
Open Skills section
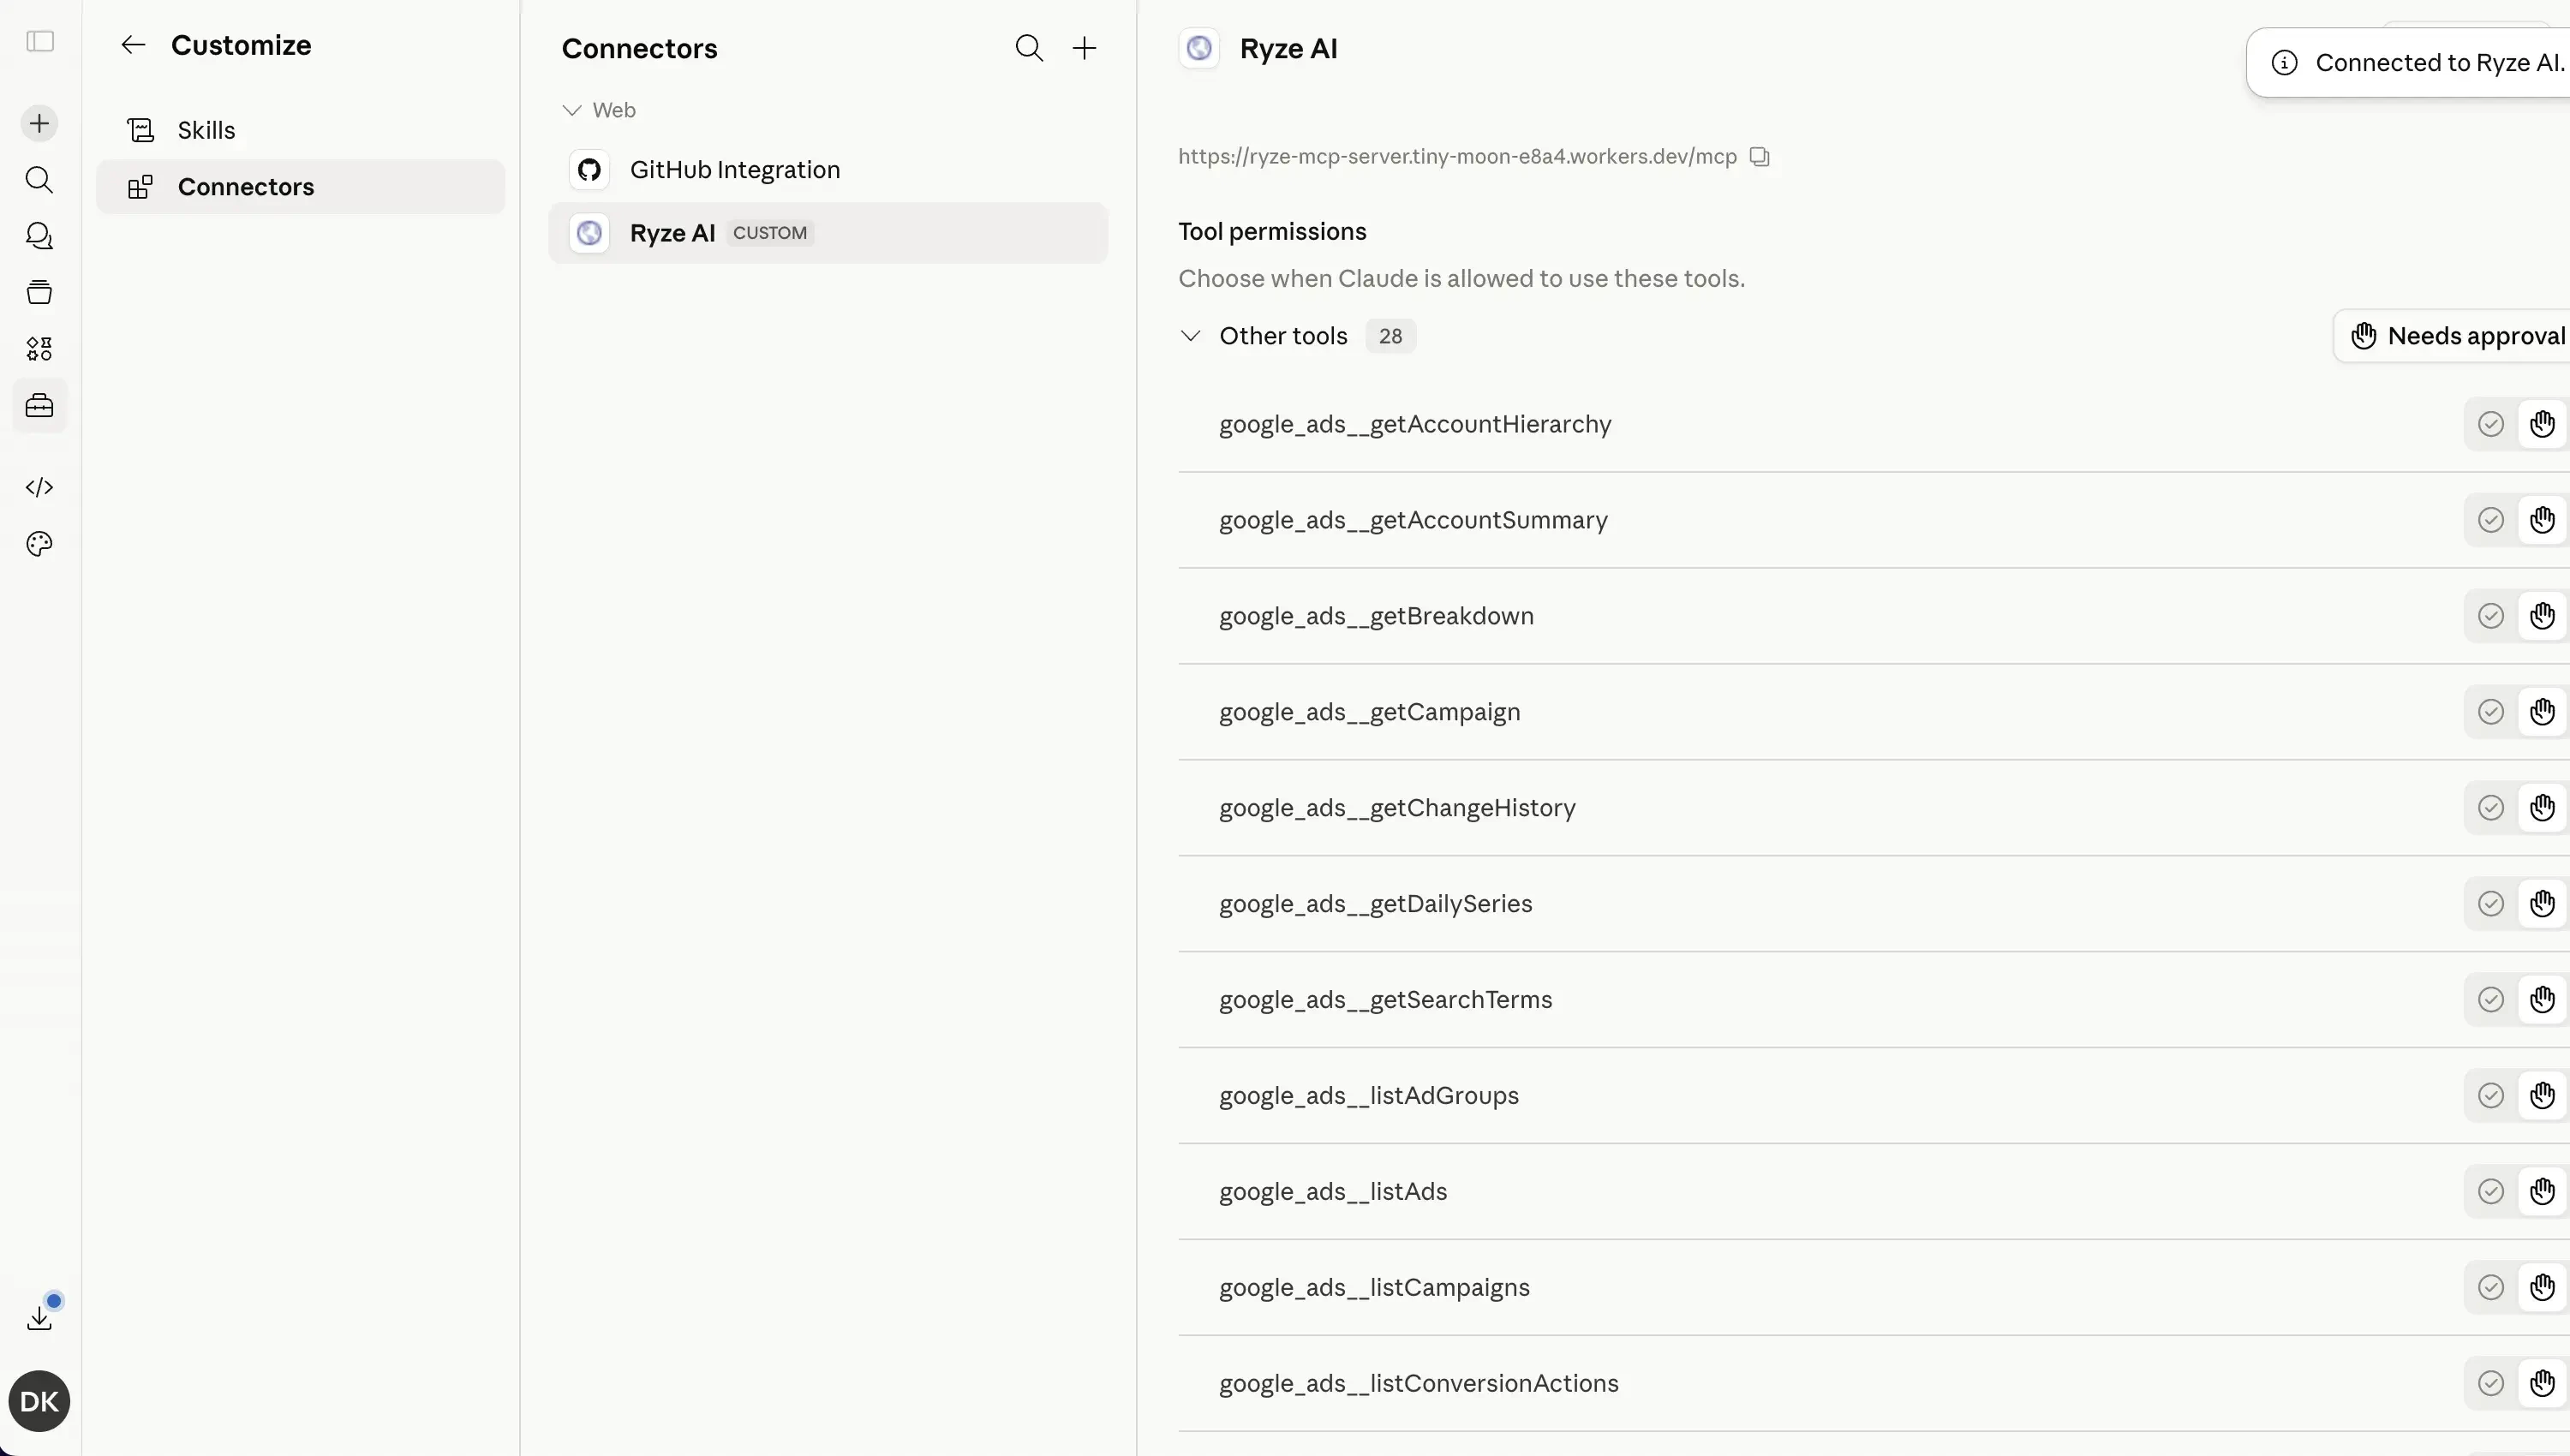pos(300,130)
